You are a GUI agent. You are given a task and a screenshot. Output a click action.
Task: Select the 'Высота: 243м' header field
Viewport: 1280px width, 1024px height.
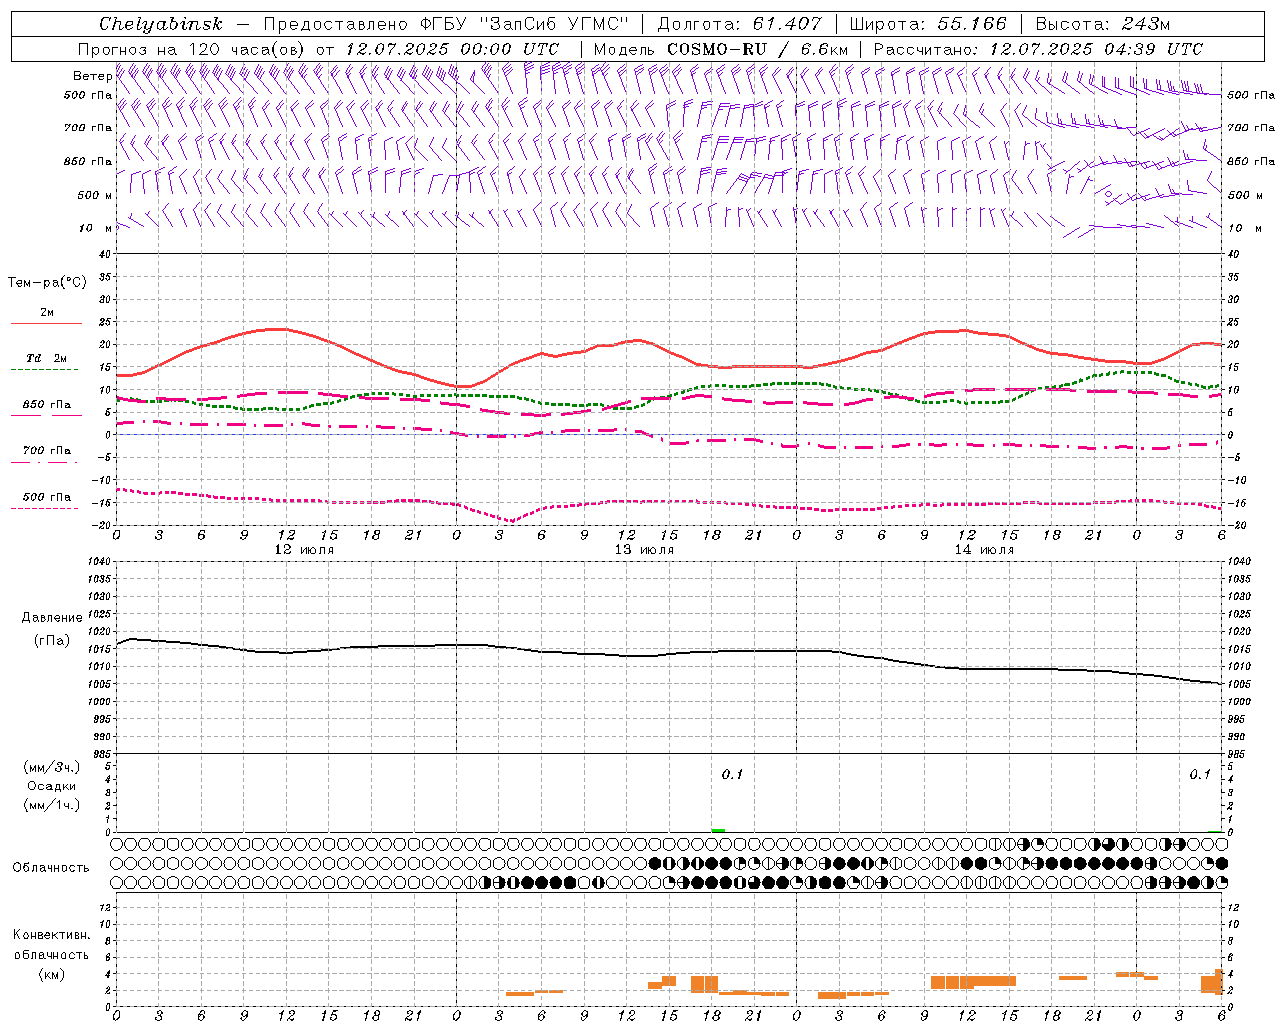pos(1103,24)
